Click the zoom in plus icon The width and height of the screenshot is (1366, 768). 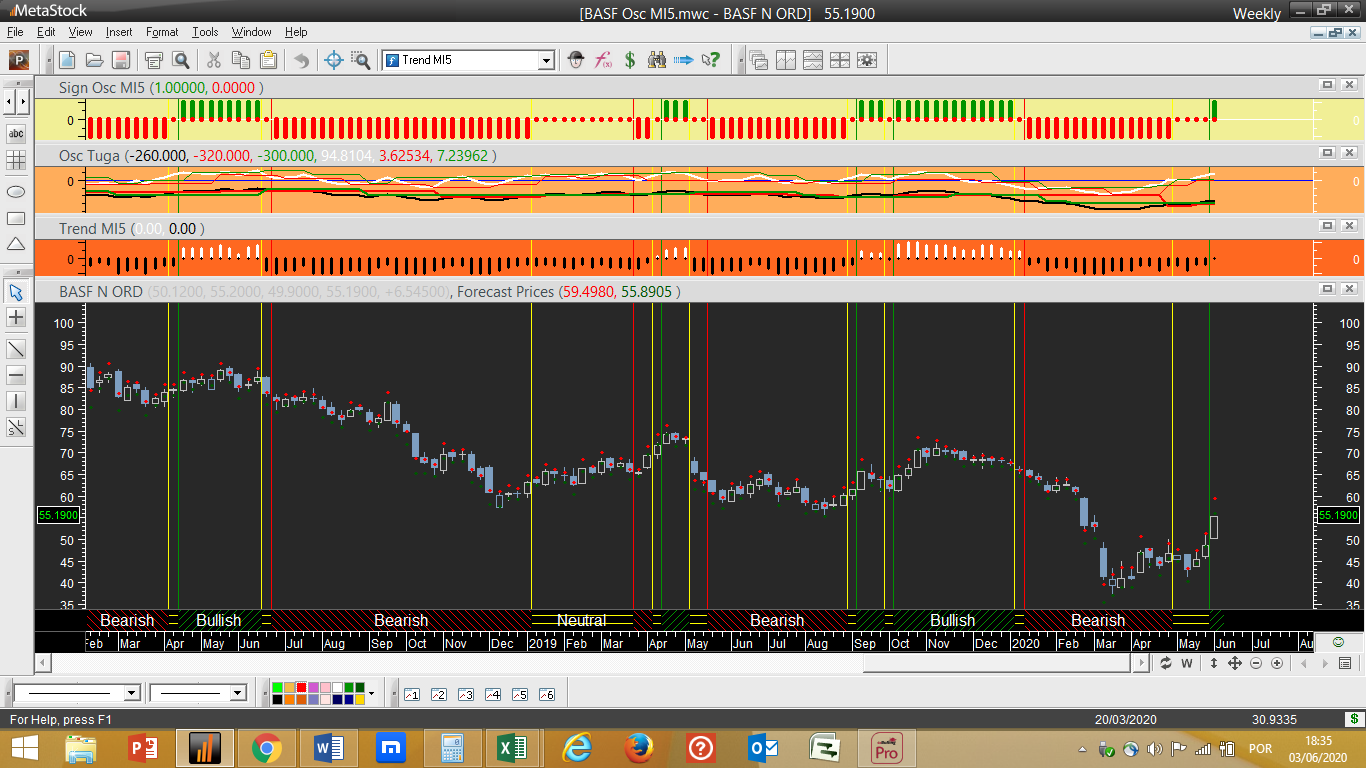1277,663
